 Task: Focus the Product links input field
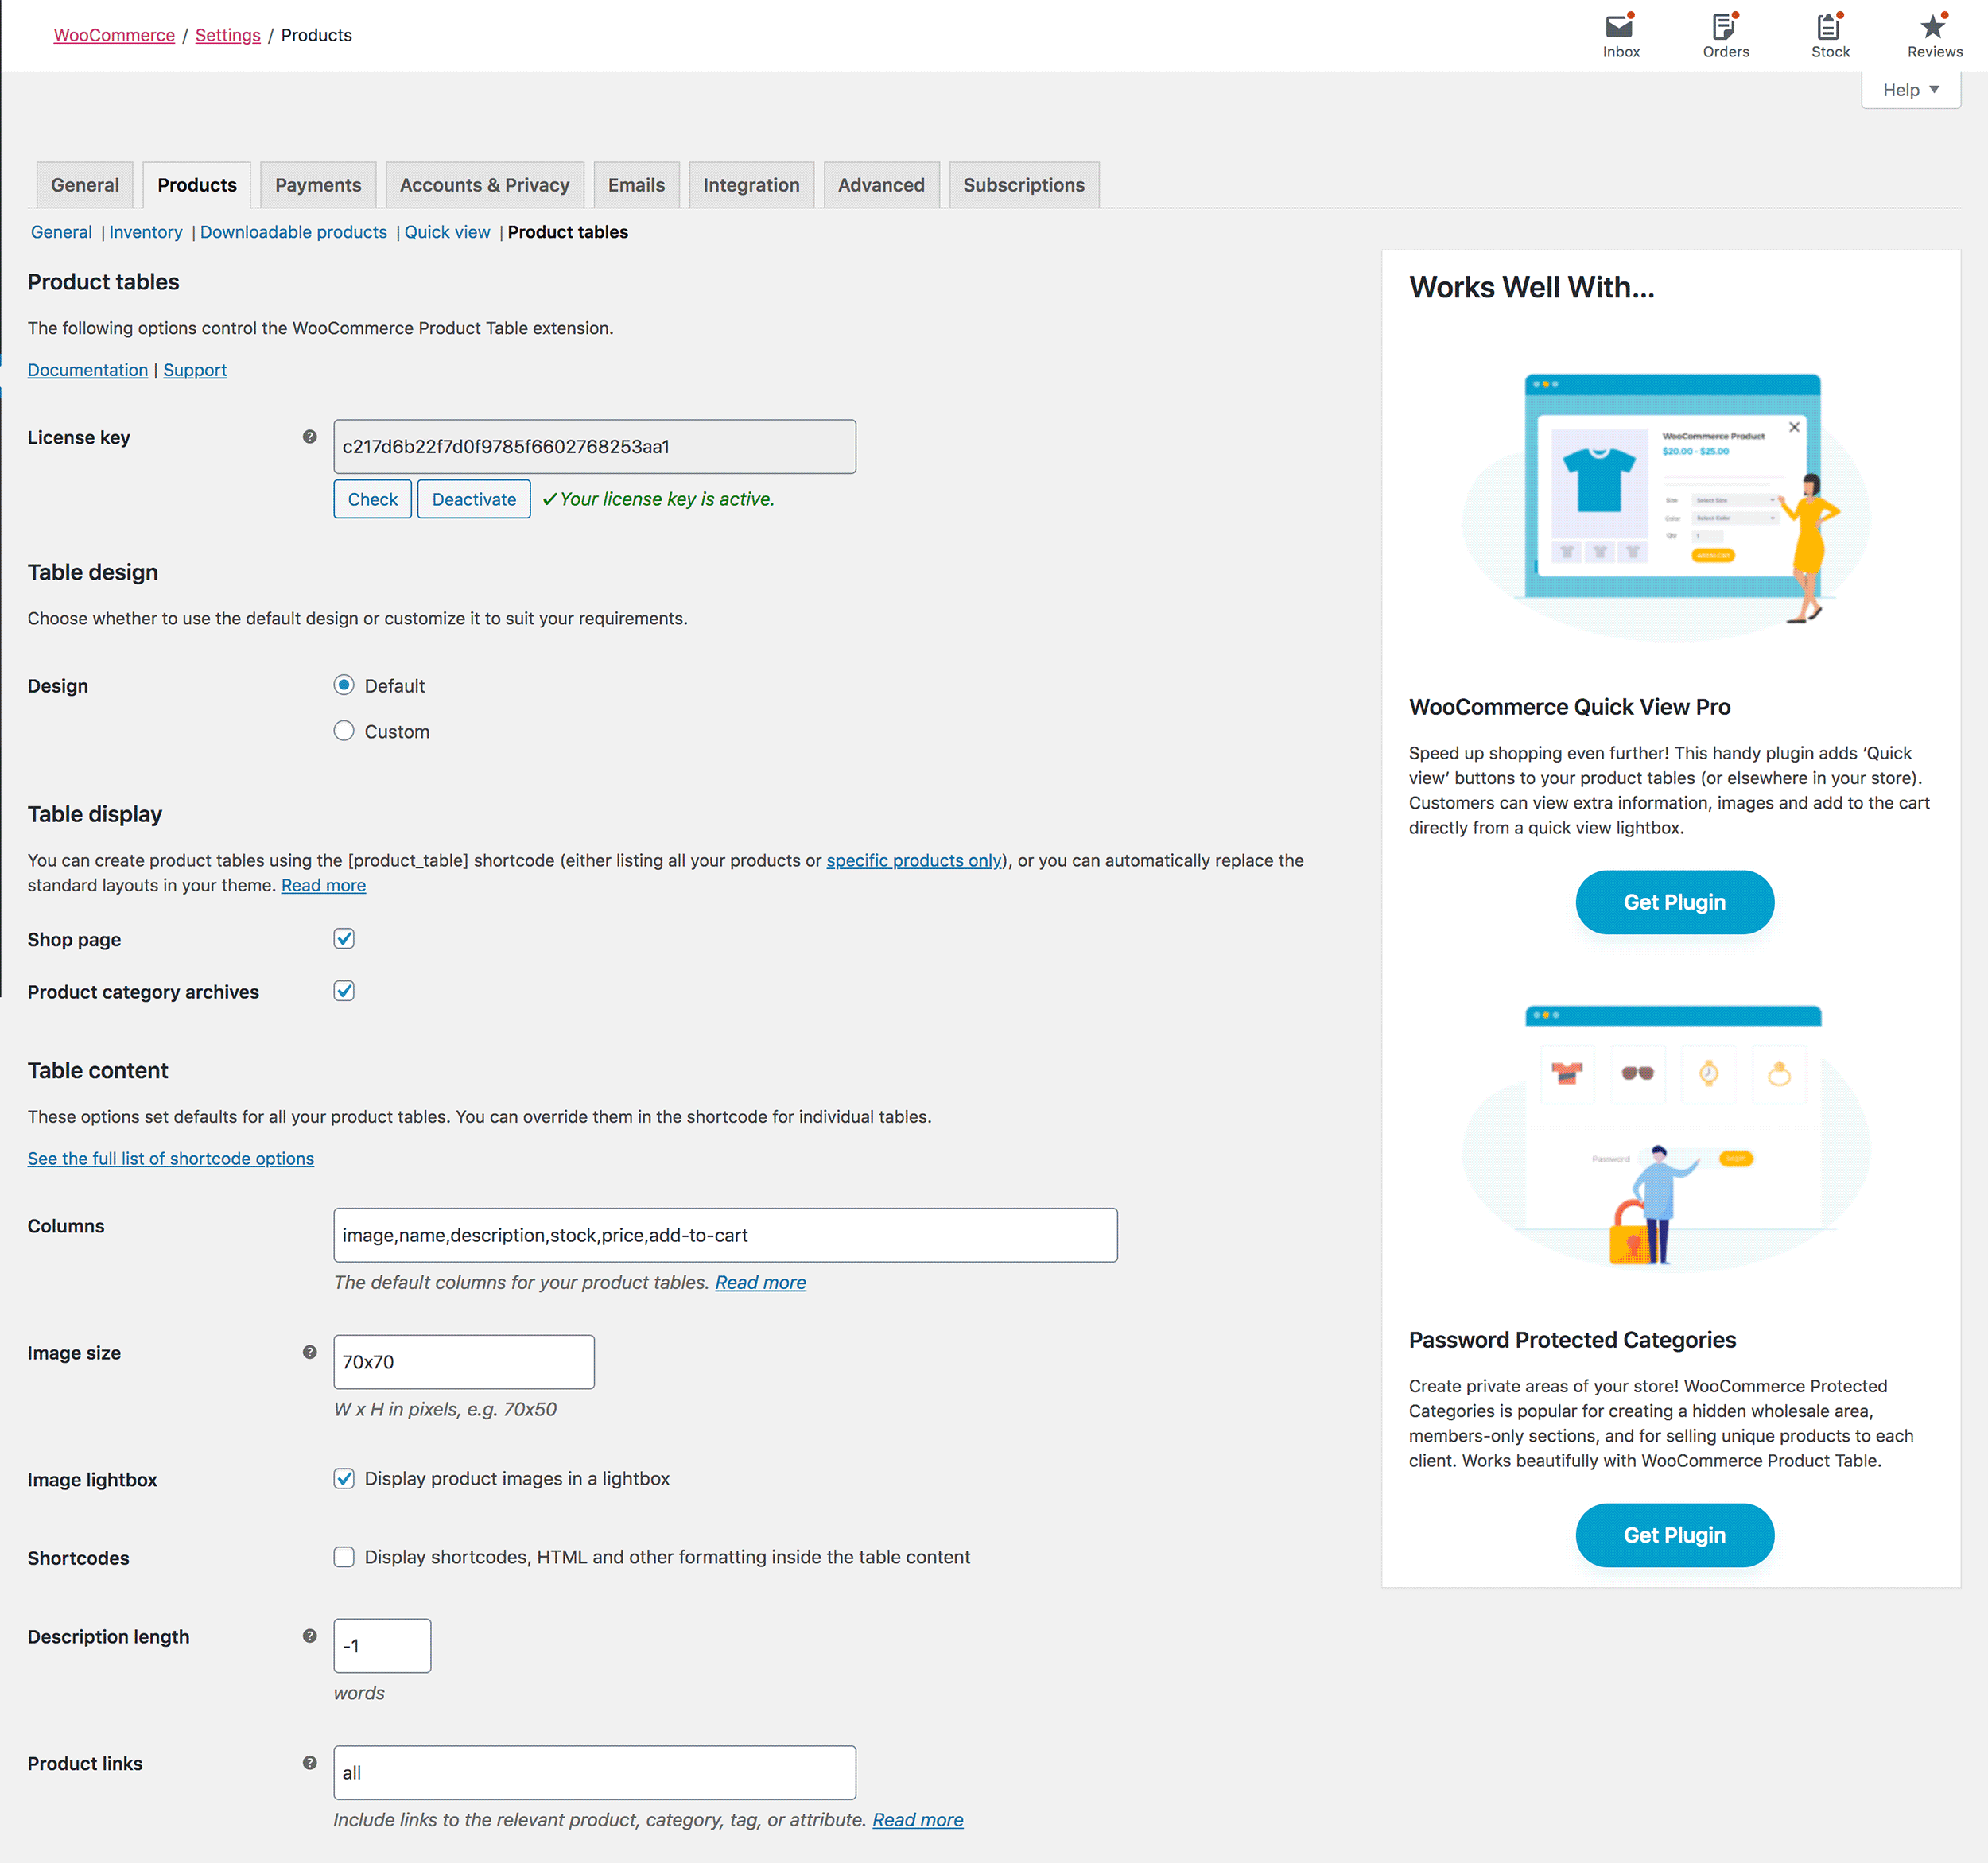pos(595,1773)
